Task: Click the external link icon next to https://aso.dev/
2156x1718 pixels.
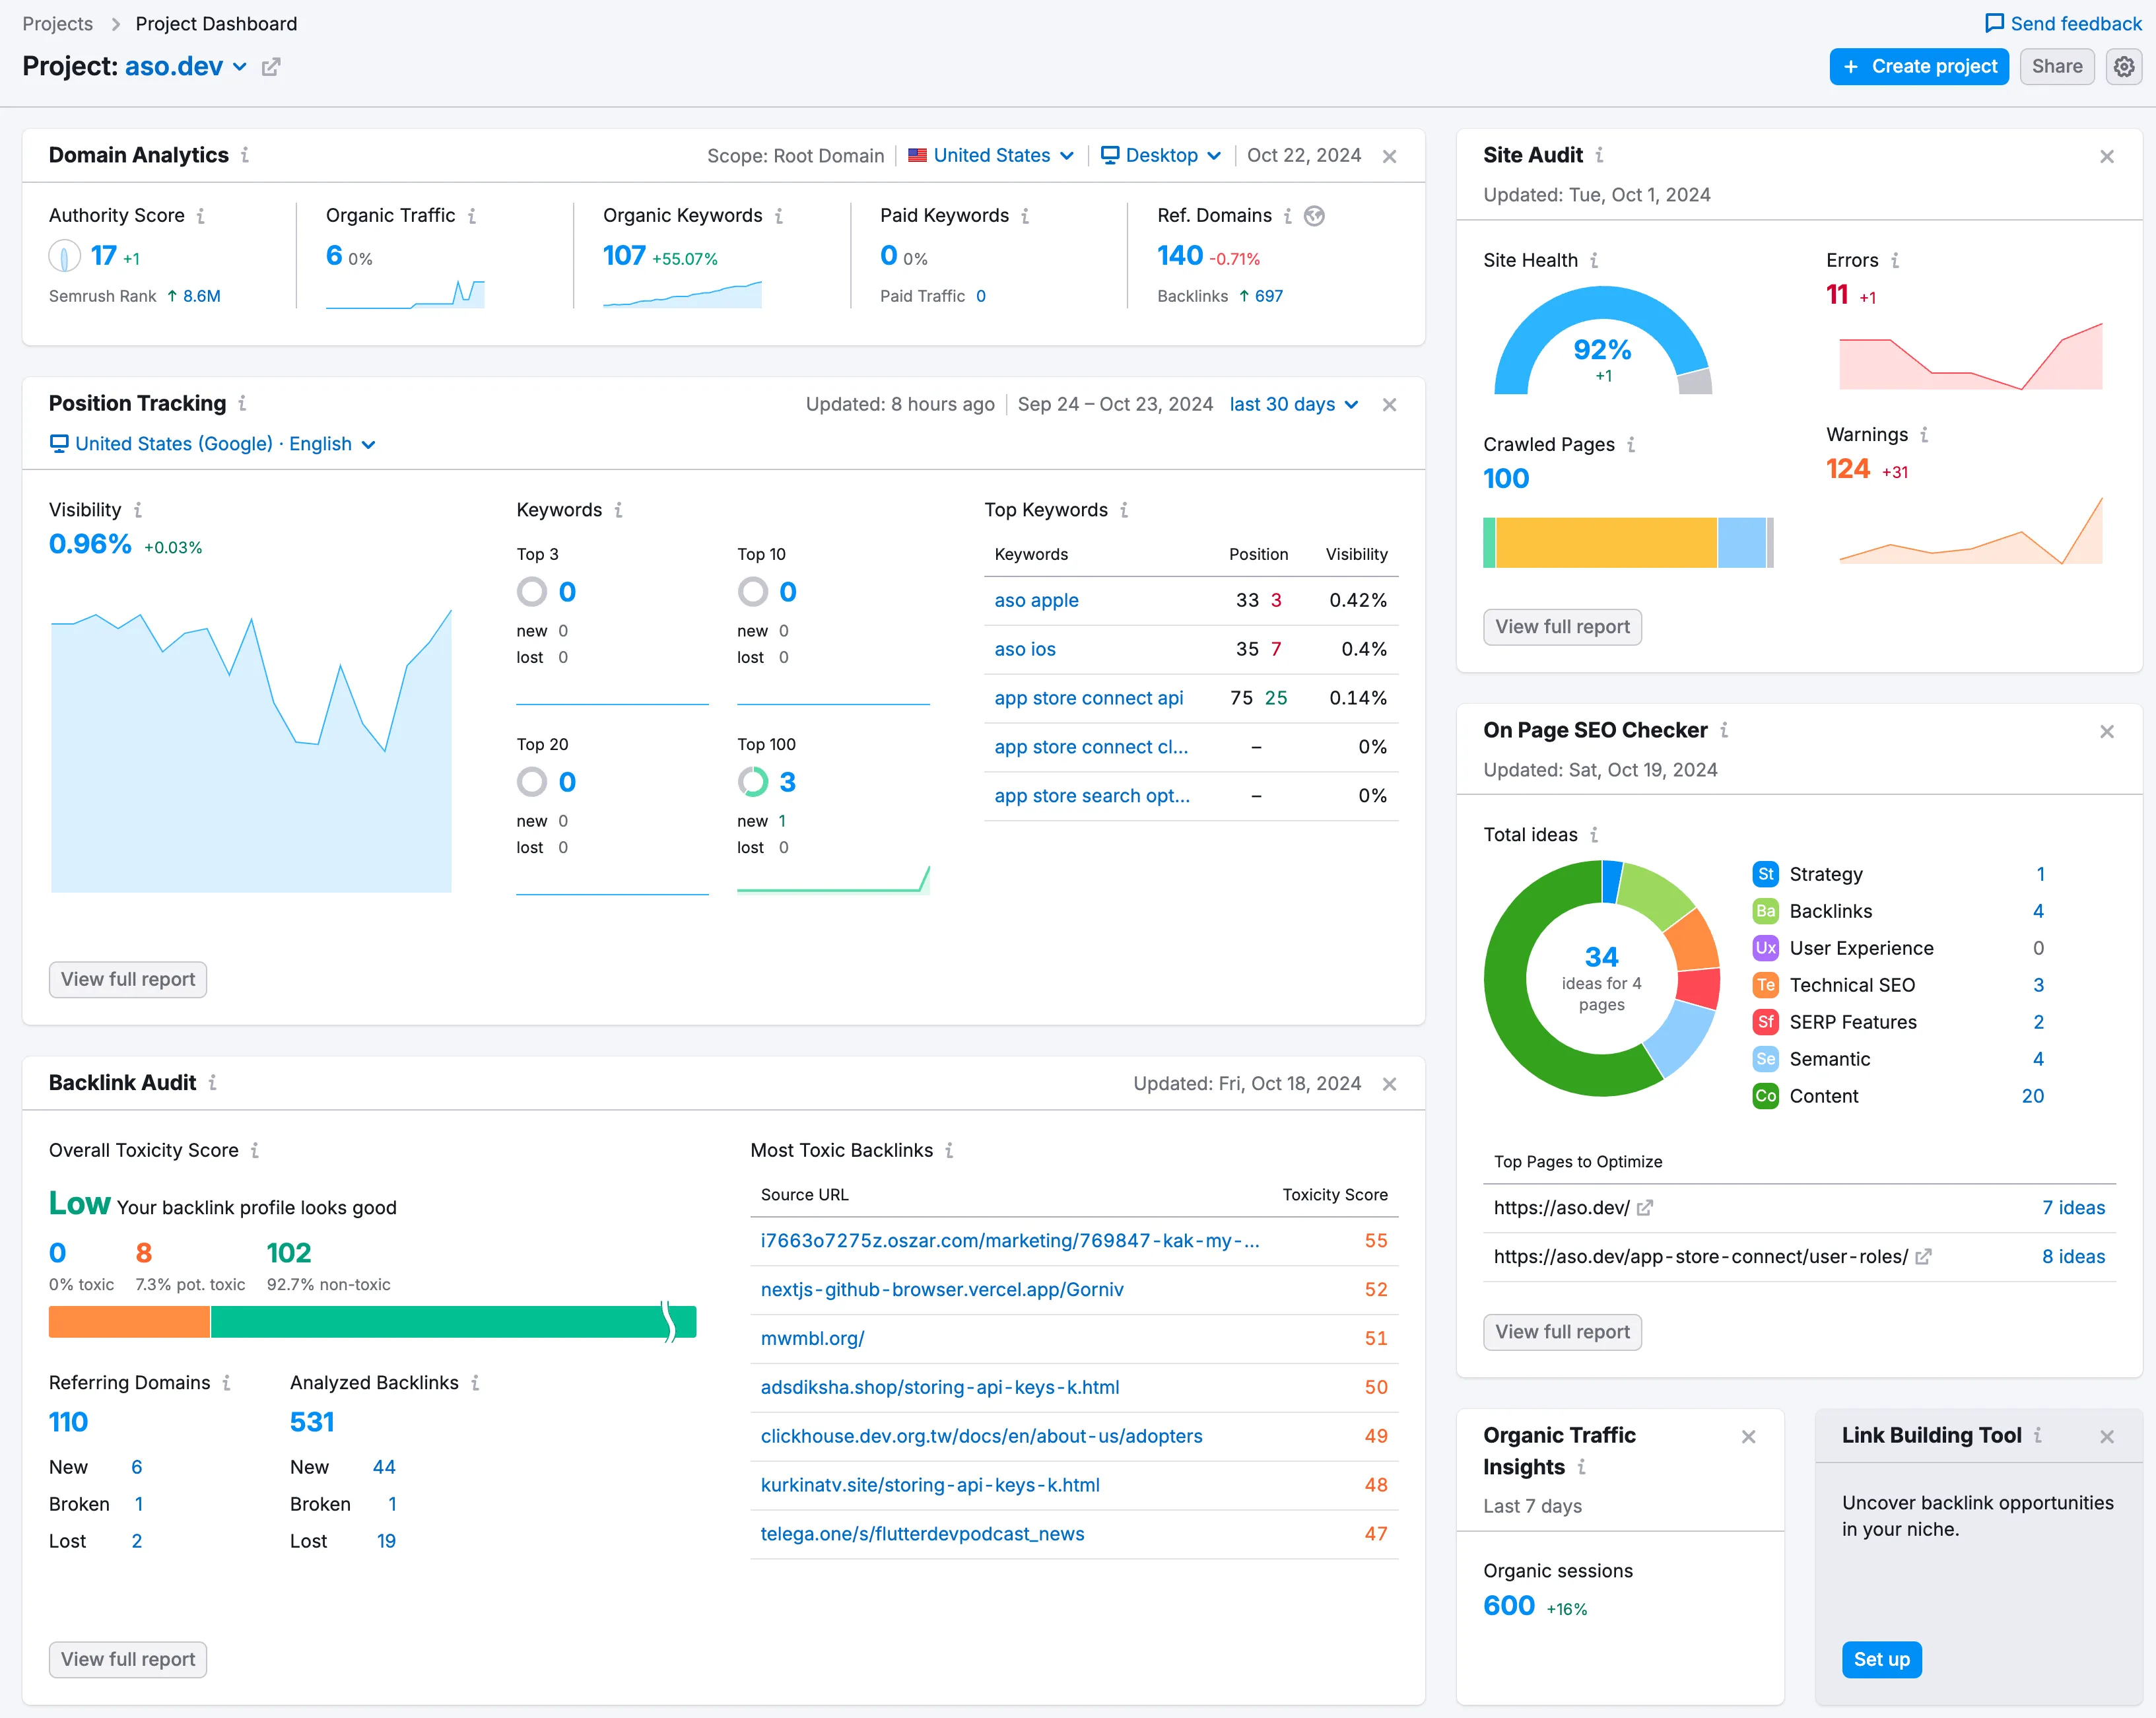Action: [x=1645, y=1207]
